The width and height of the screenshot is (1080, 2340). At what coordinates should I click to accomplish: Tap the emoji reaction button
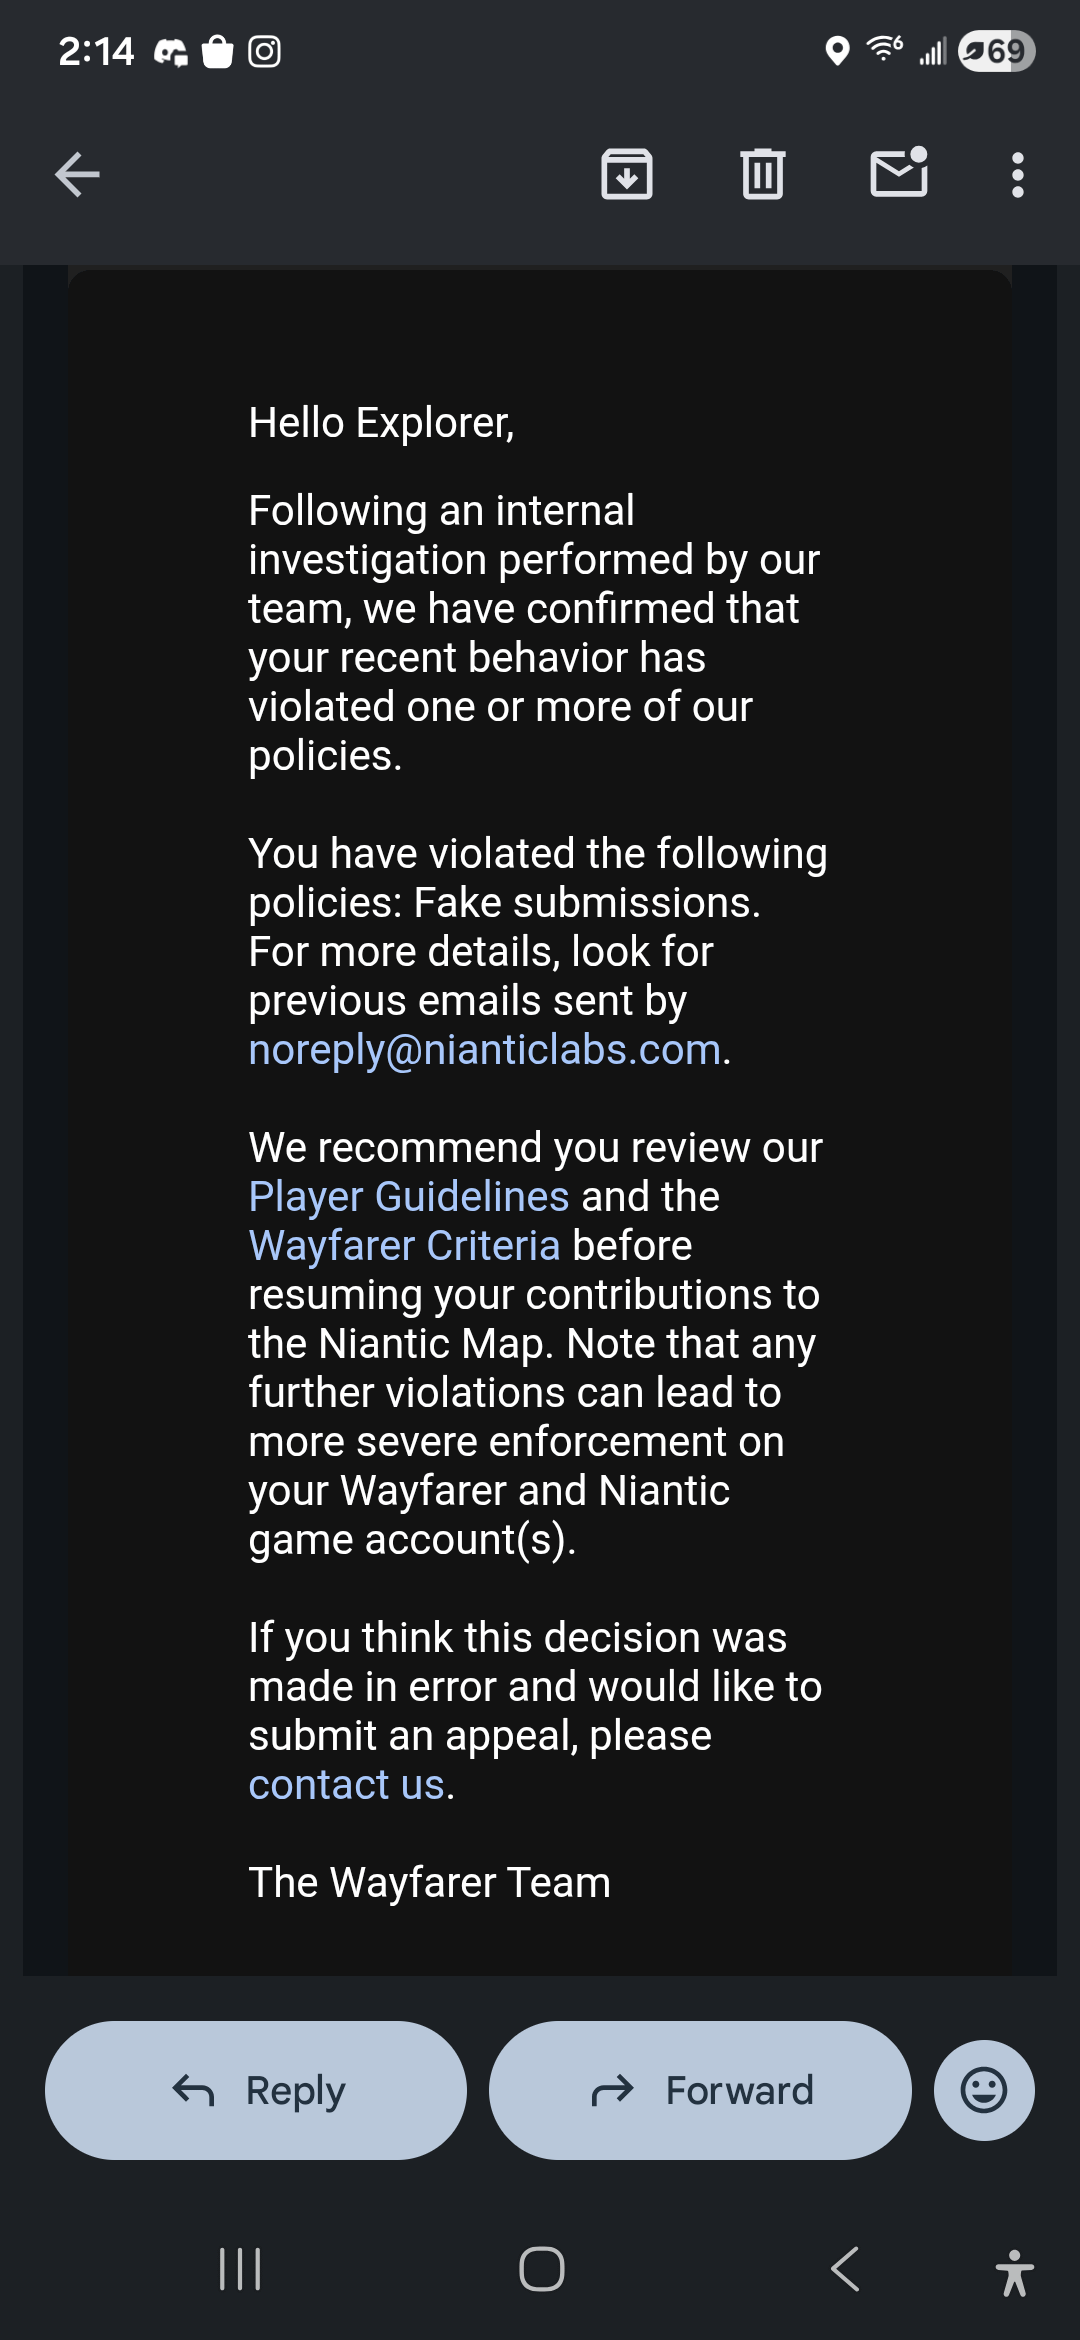coord(984,2090)
